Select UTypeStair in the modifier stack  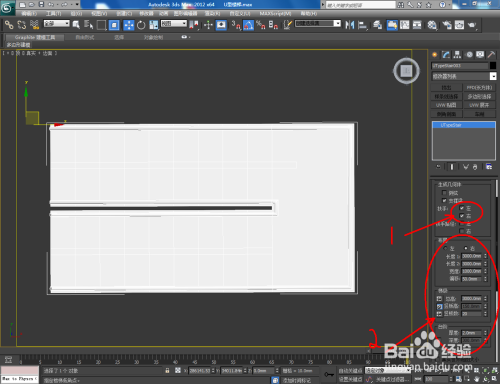click(x=464, y=125)
